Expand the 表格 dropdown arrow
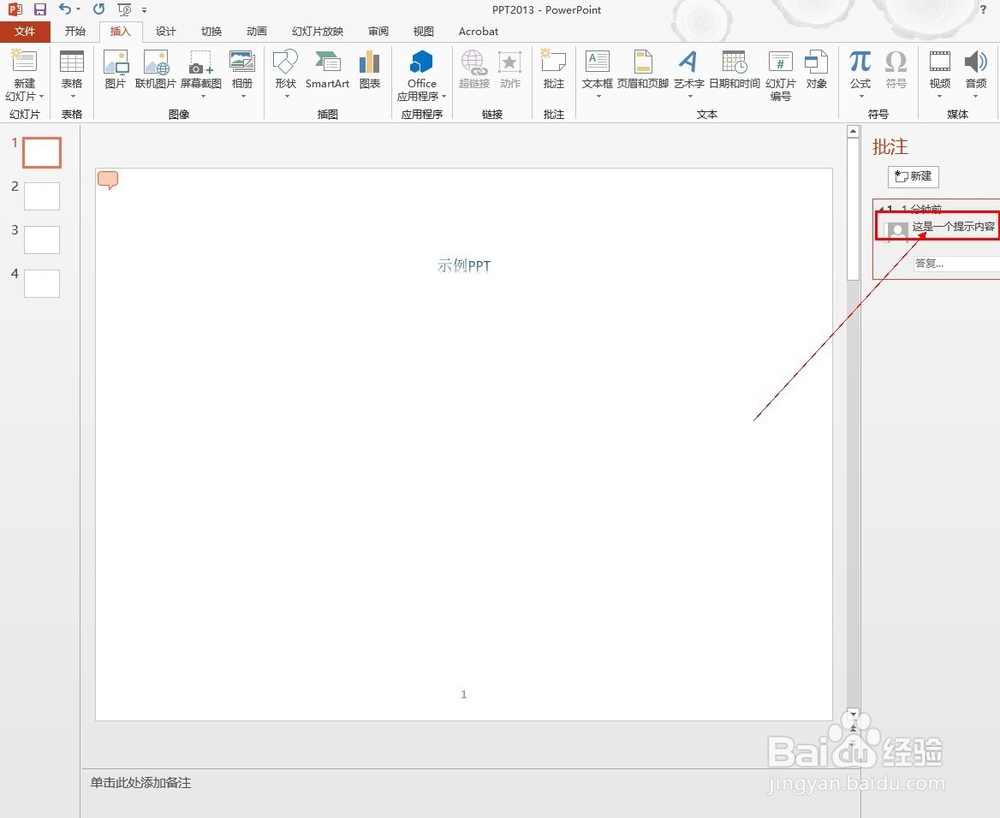 click(73, 96)
